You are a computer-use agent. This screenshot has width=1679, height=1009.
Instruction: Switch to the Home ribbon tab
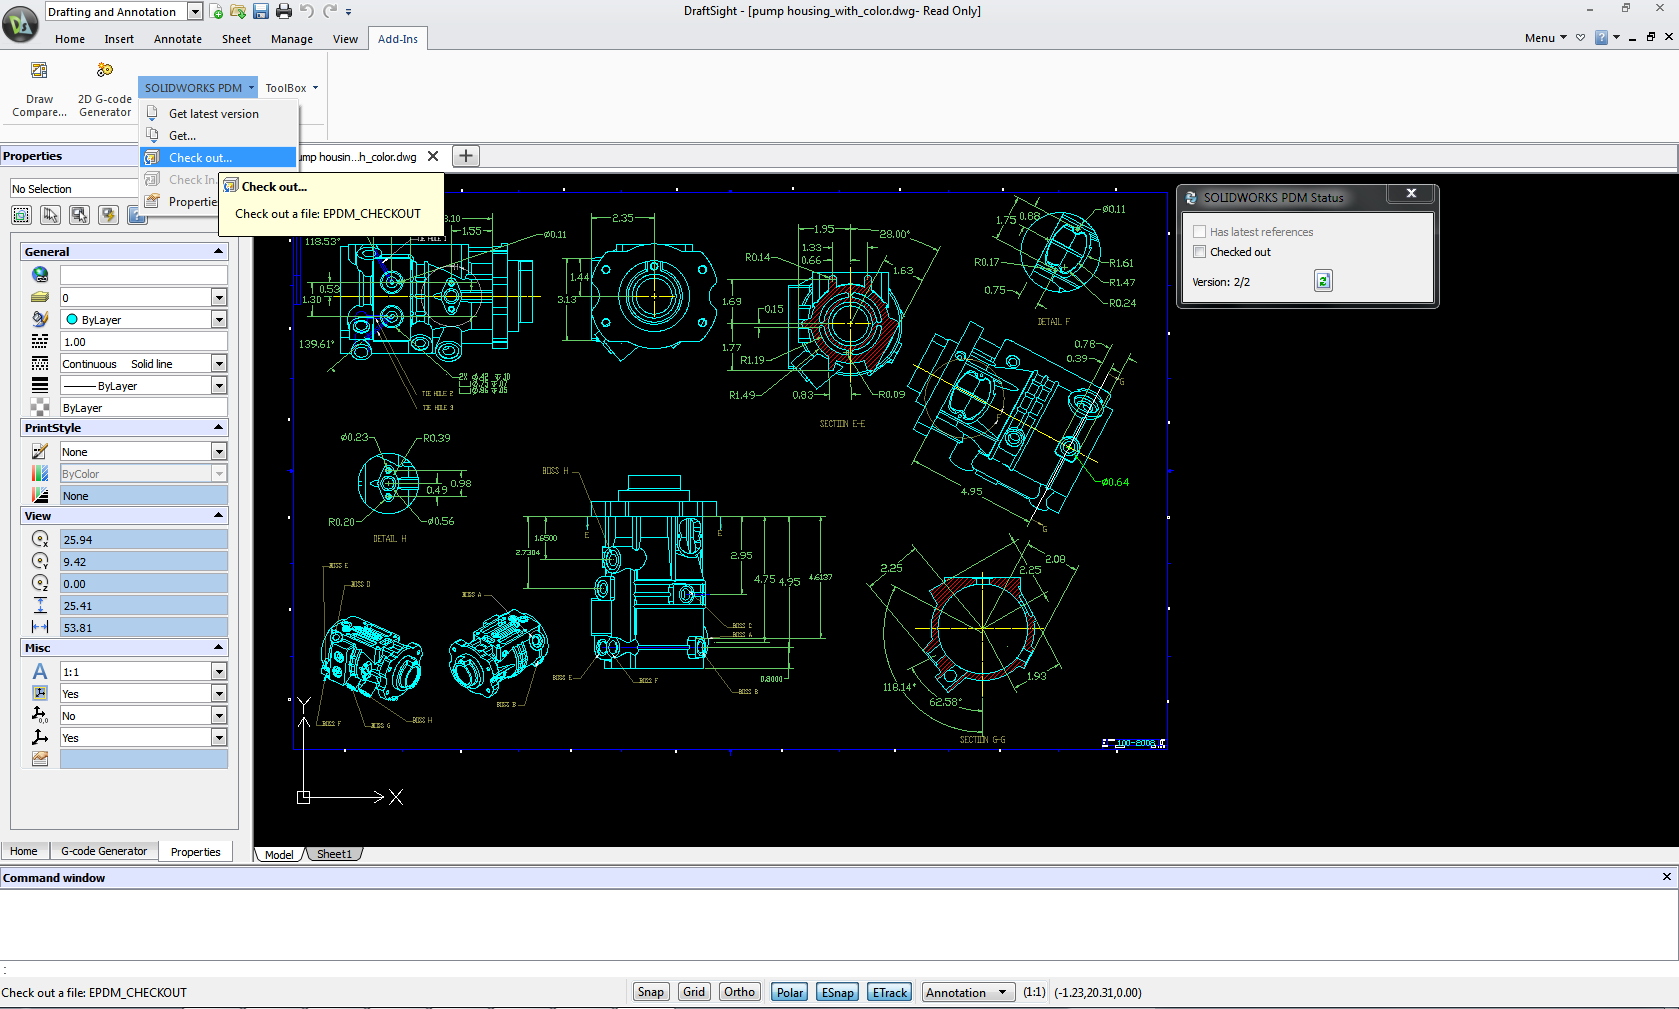tap(70, 39)
